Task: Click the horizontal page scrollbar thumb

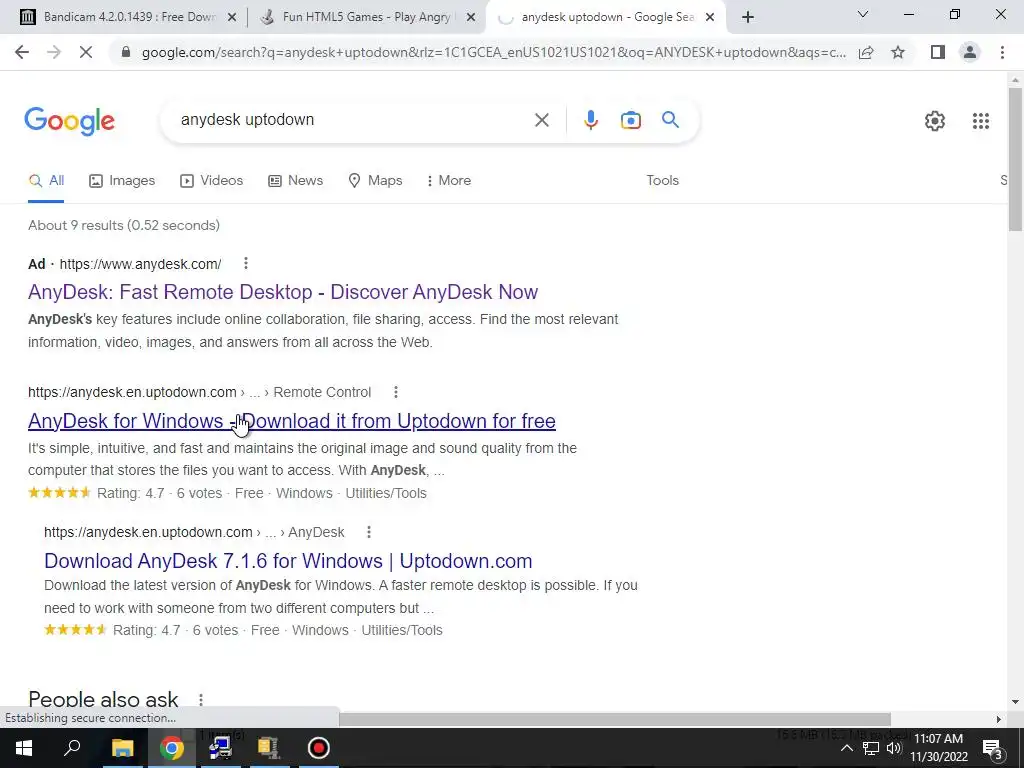Action: coord(615,719)
